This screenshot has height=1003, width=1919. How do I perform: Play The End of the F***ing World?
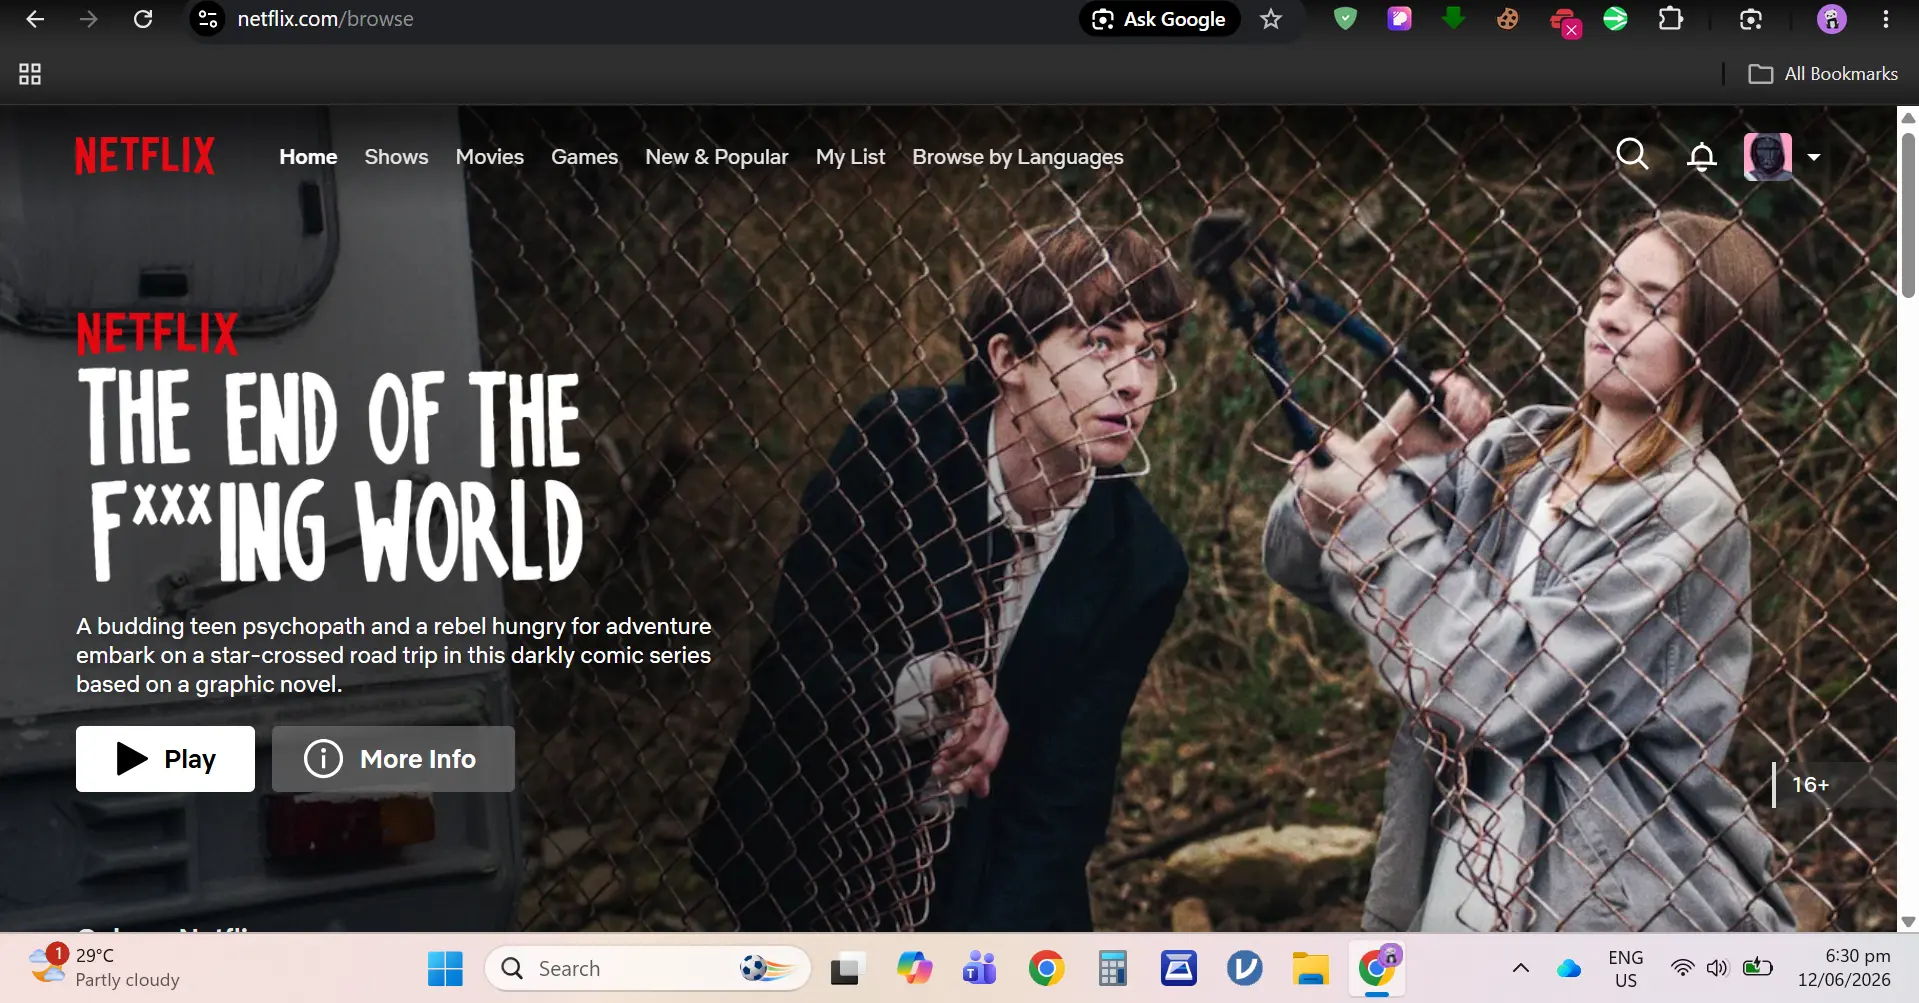tap(165, 759)
